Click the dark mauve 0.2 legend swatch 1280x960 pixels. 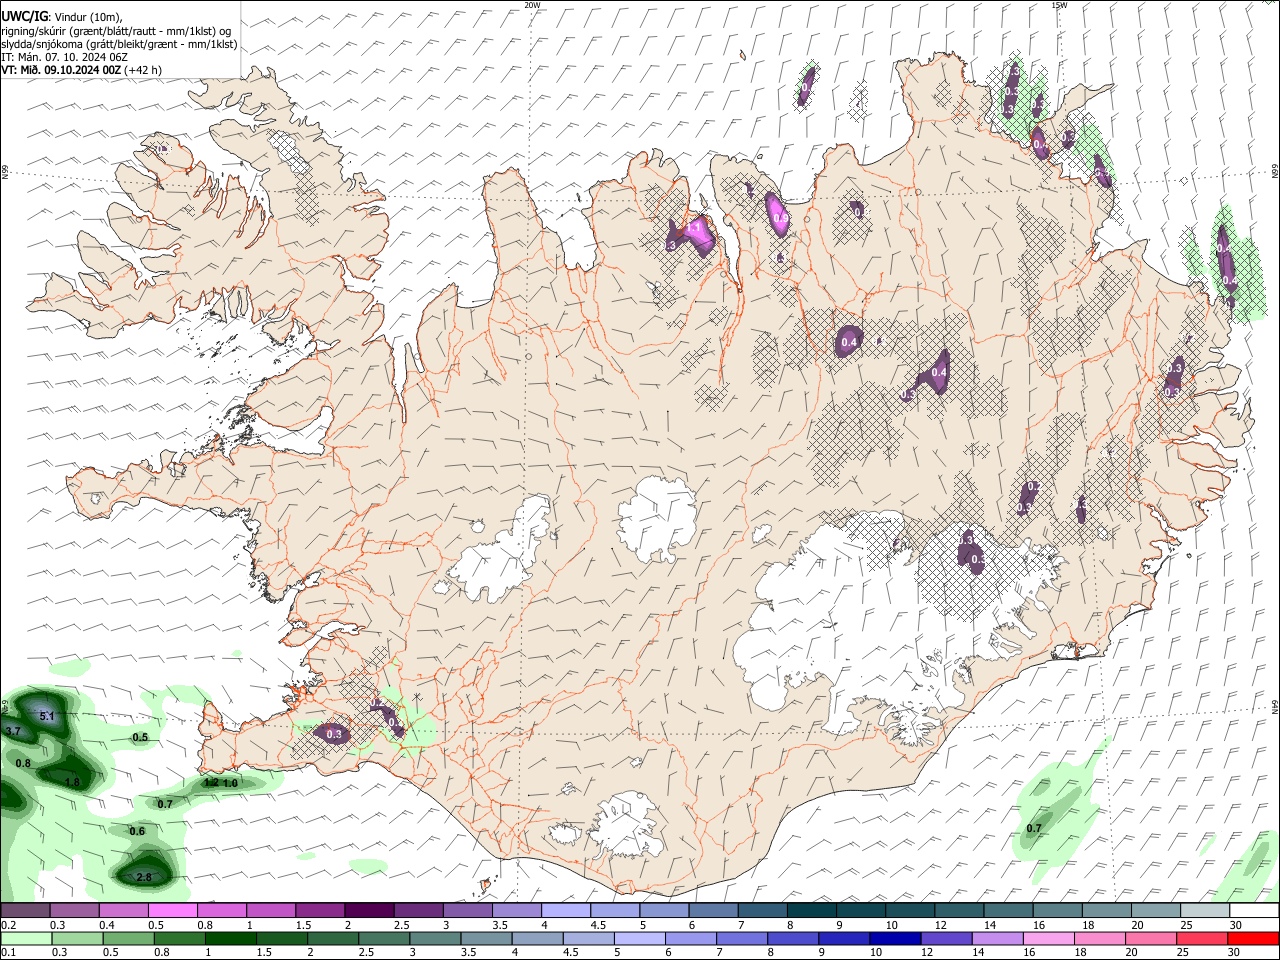point(25,911)
